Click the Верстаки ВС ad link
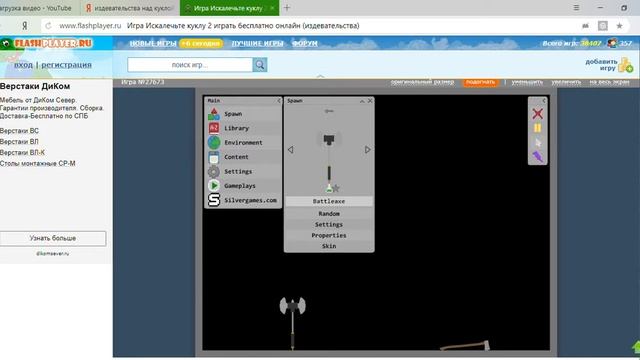640x360 pixels. point(19,131)
